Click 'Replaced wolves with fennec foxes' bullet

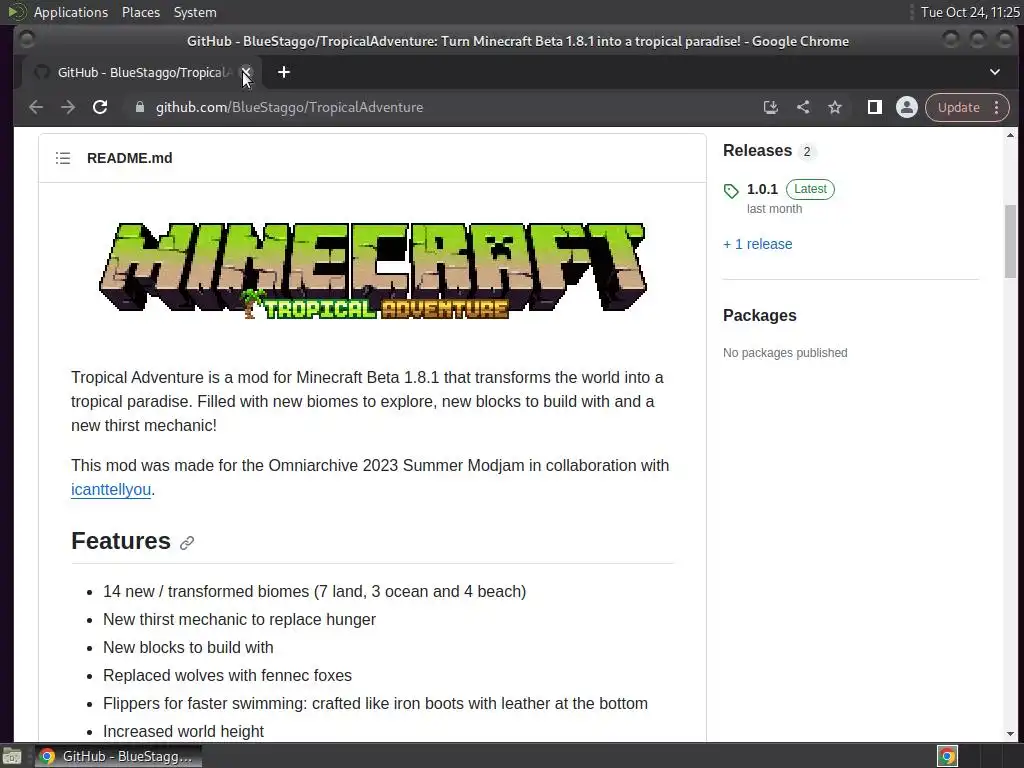click(227, 675)
